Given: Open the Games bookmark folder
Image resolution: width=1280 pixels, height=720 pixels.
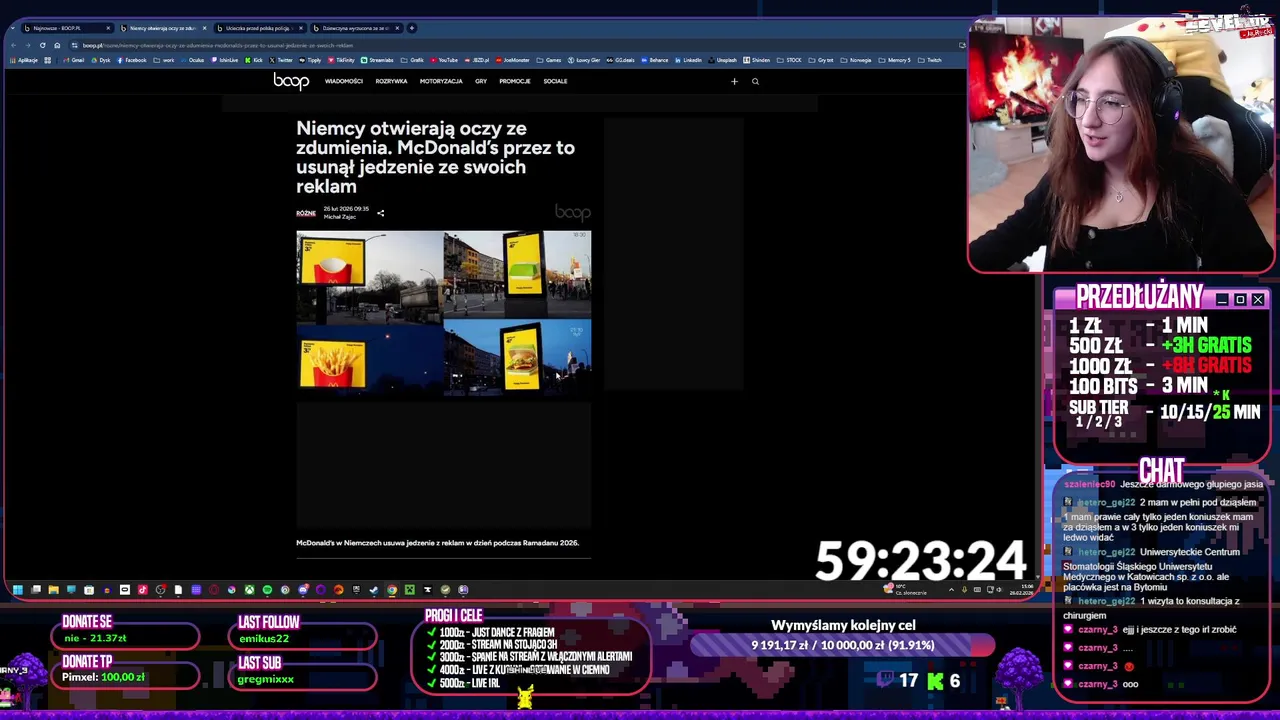Looking at the screenshot, I should click(x=548, y=60).
